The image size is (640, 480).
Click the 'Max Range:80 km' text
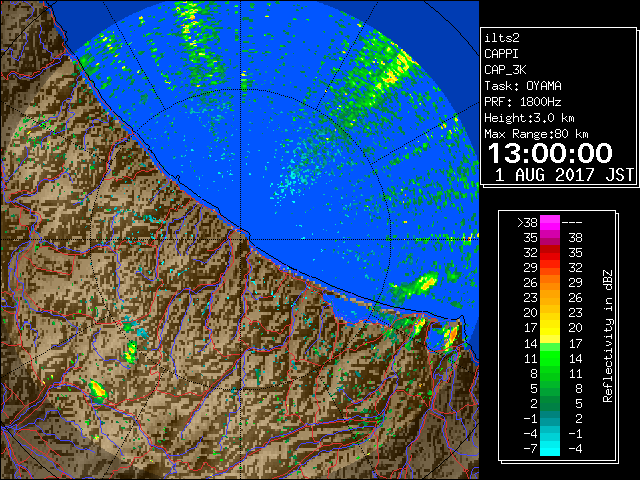pyautogui.click(x=536, y=134)
